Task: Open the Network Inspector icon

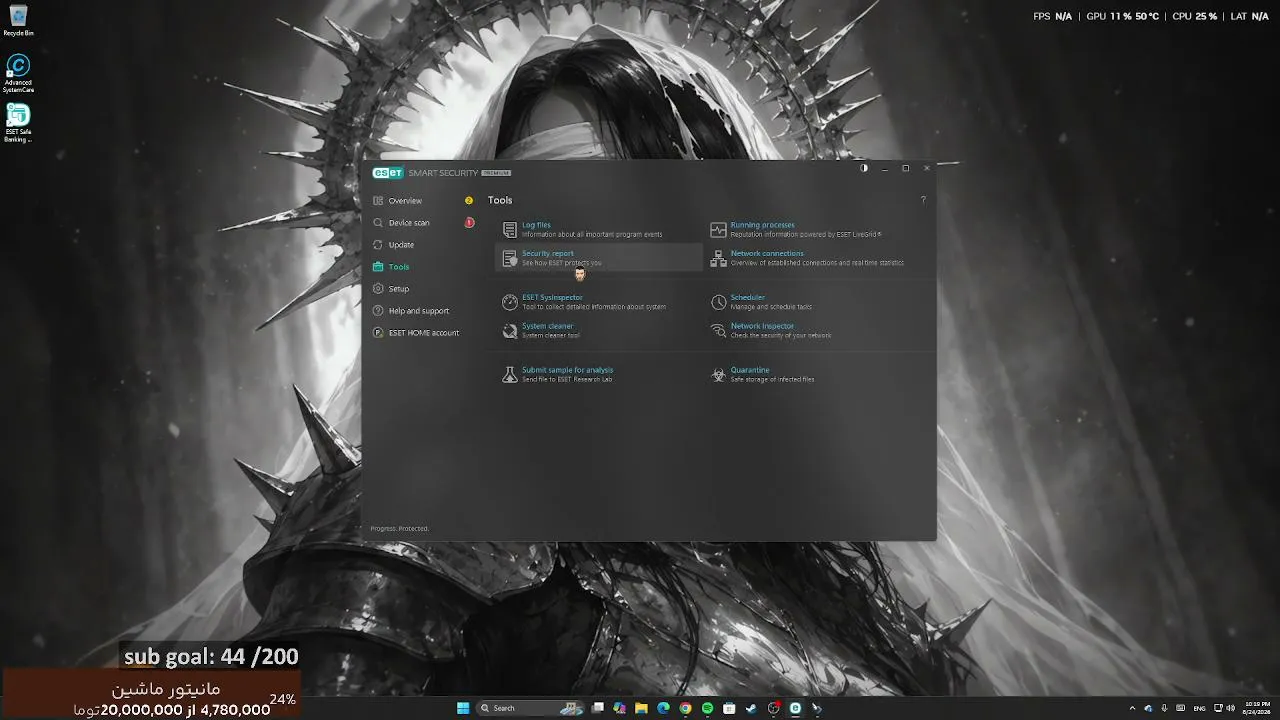Action: point(718,330)
